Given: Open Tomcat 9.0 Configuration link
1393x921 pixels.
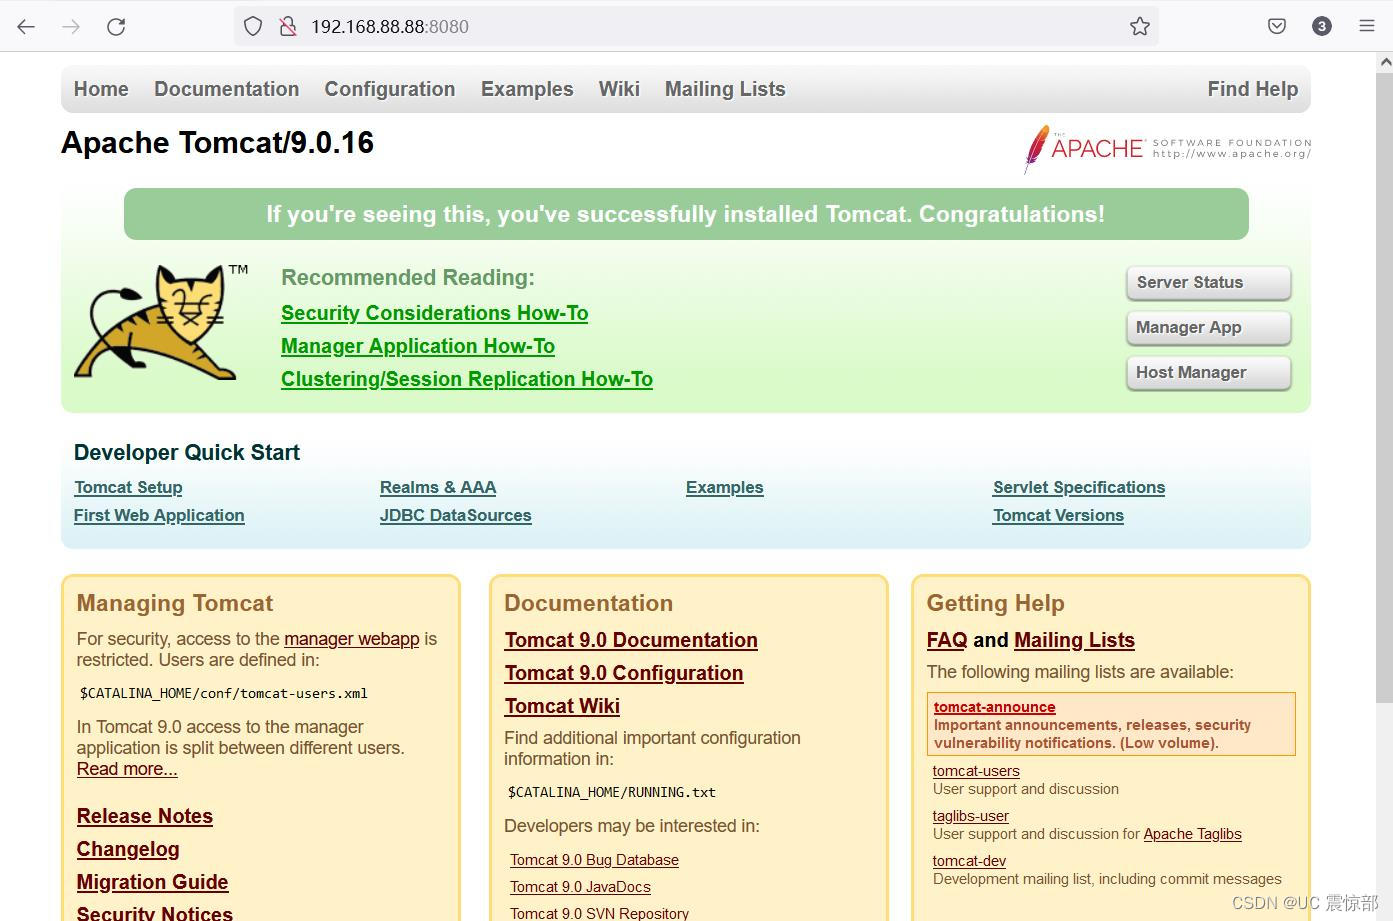Looking at the screenshot, I should click(624, 673).
